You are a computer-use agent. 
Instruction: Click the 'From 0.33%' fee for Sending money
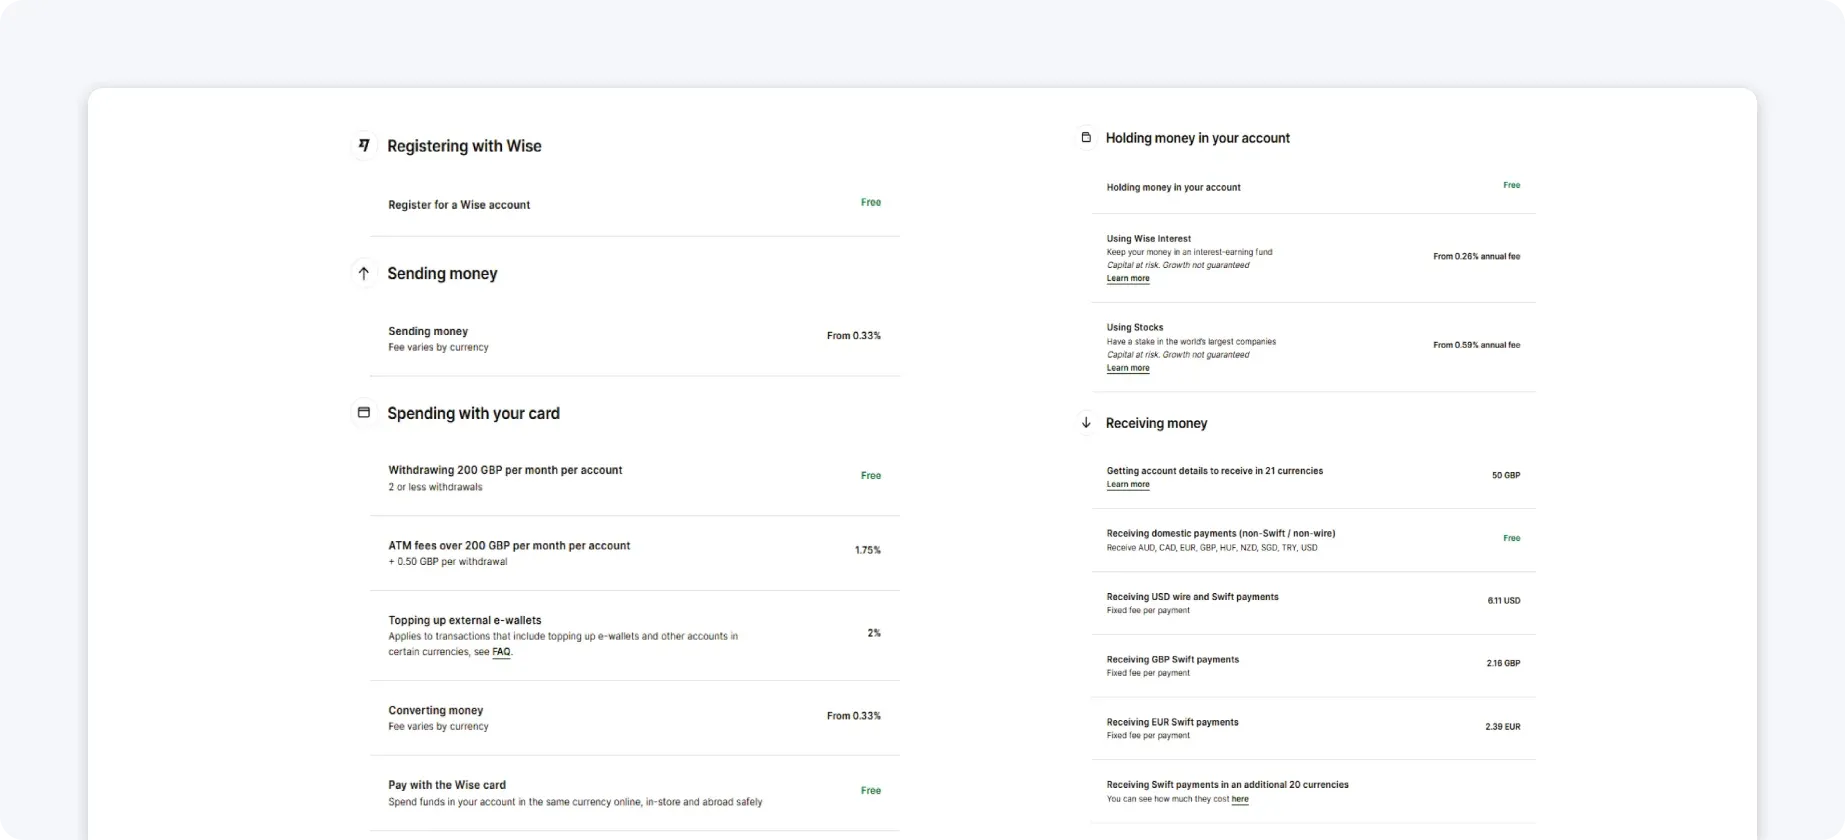point(854,336)
